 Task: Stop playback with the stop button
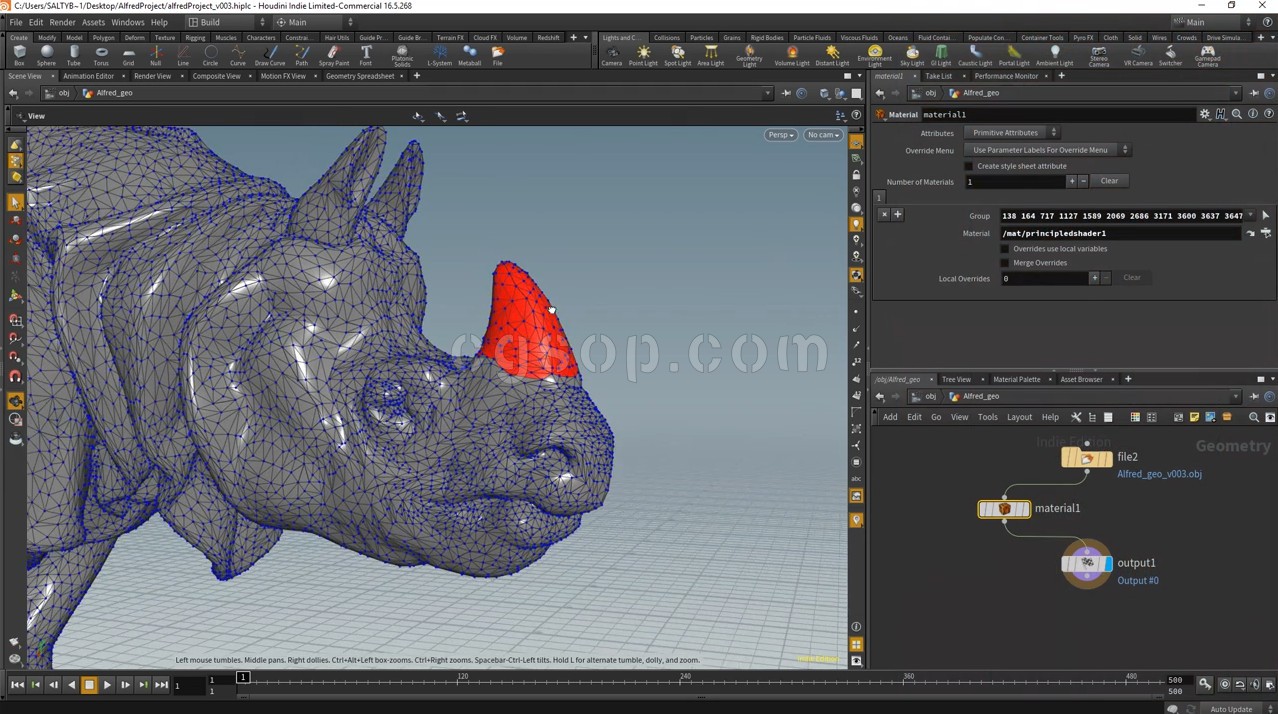pos(89,685)
